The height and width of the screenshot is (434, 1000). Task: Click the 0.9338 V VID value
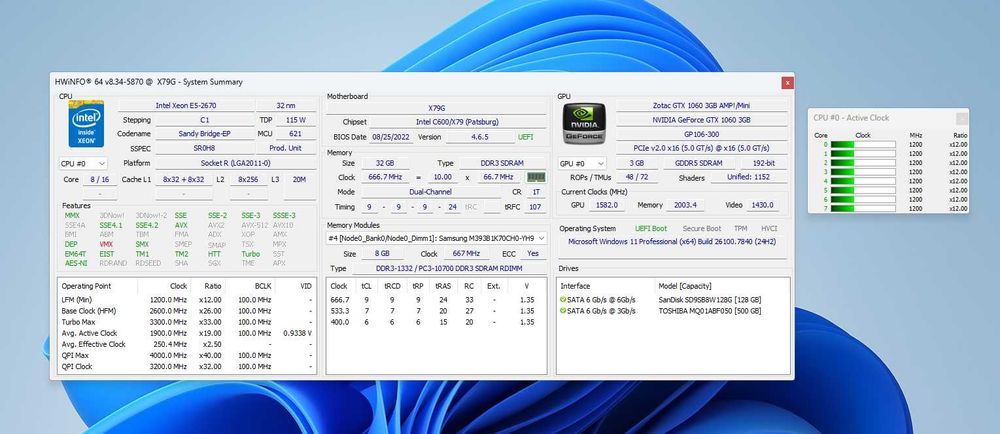[297, 333]
